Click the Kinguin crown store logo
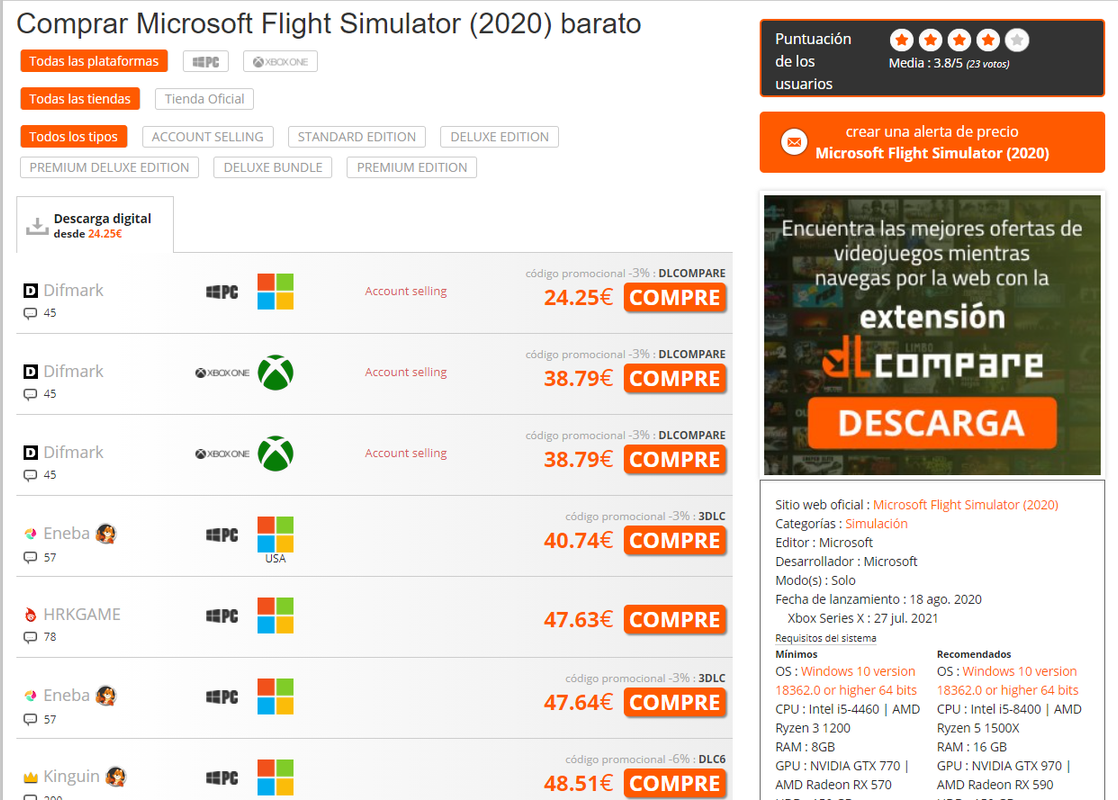 tap(30, 776)
